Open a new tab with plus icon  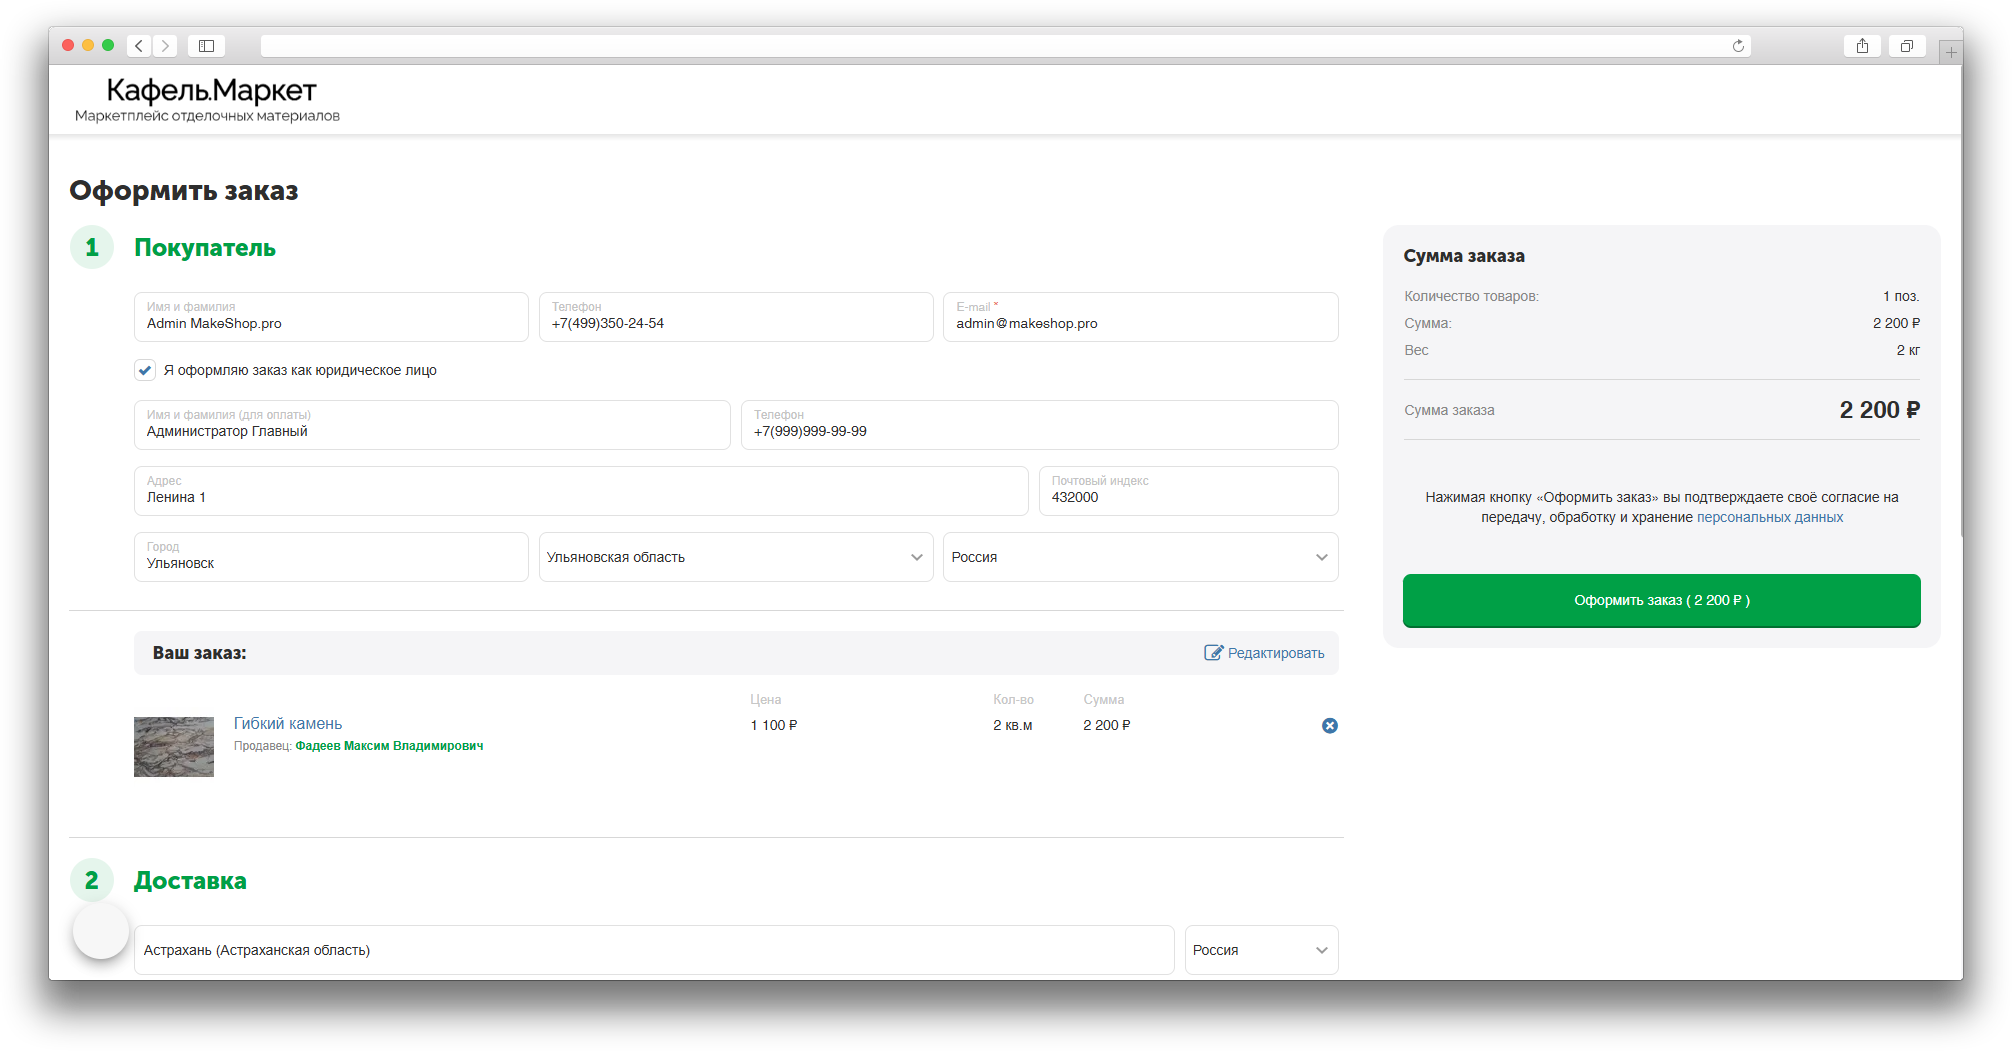coord(1950,52)
